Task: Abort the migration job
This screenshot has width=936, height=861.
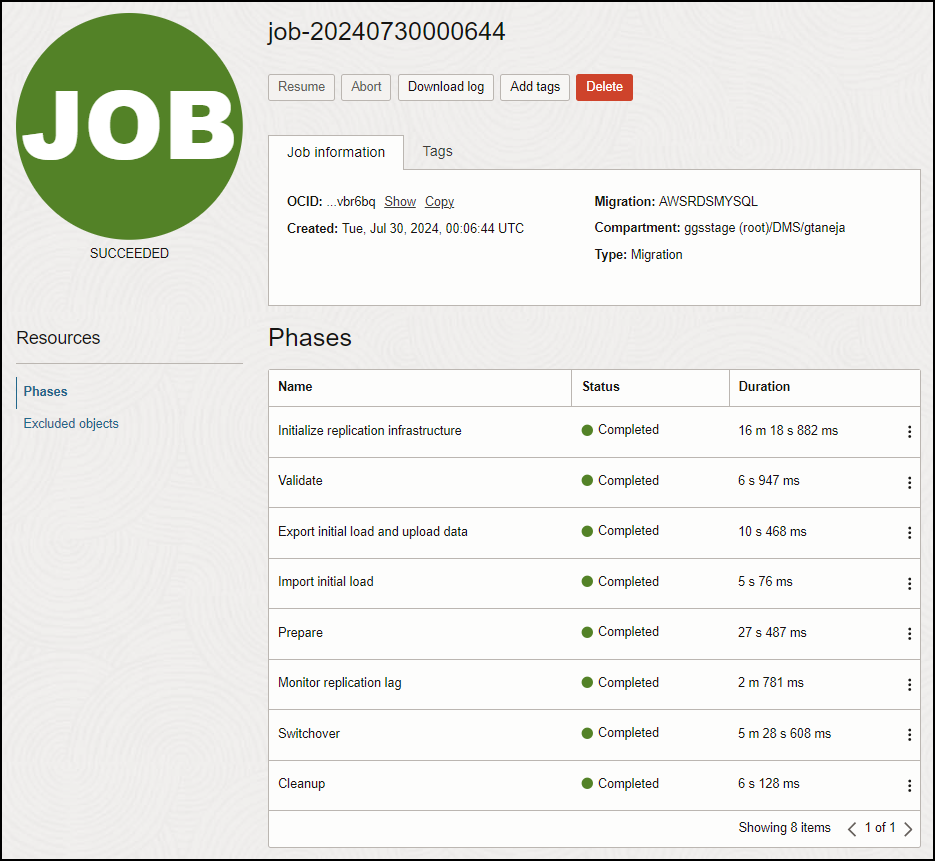Action: point(365,87)
